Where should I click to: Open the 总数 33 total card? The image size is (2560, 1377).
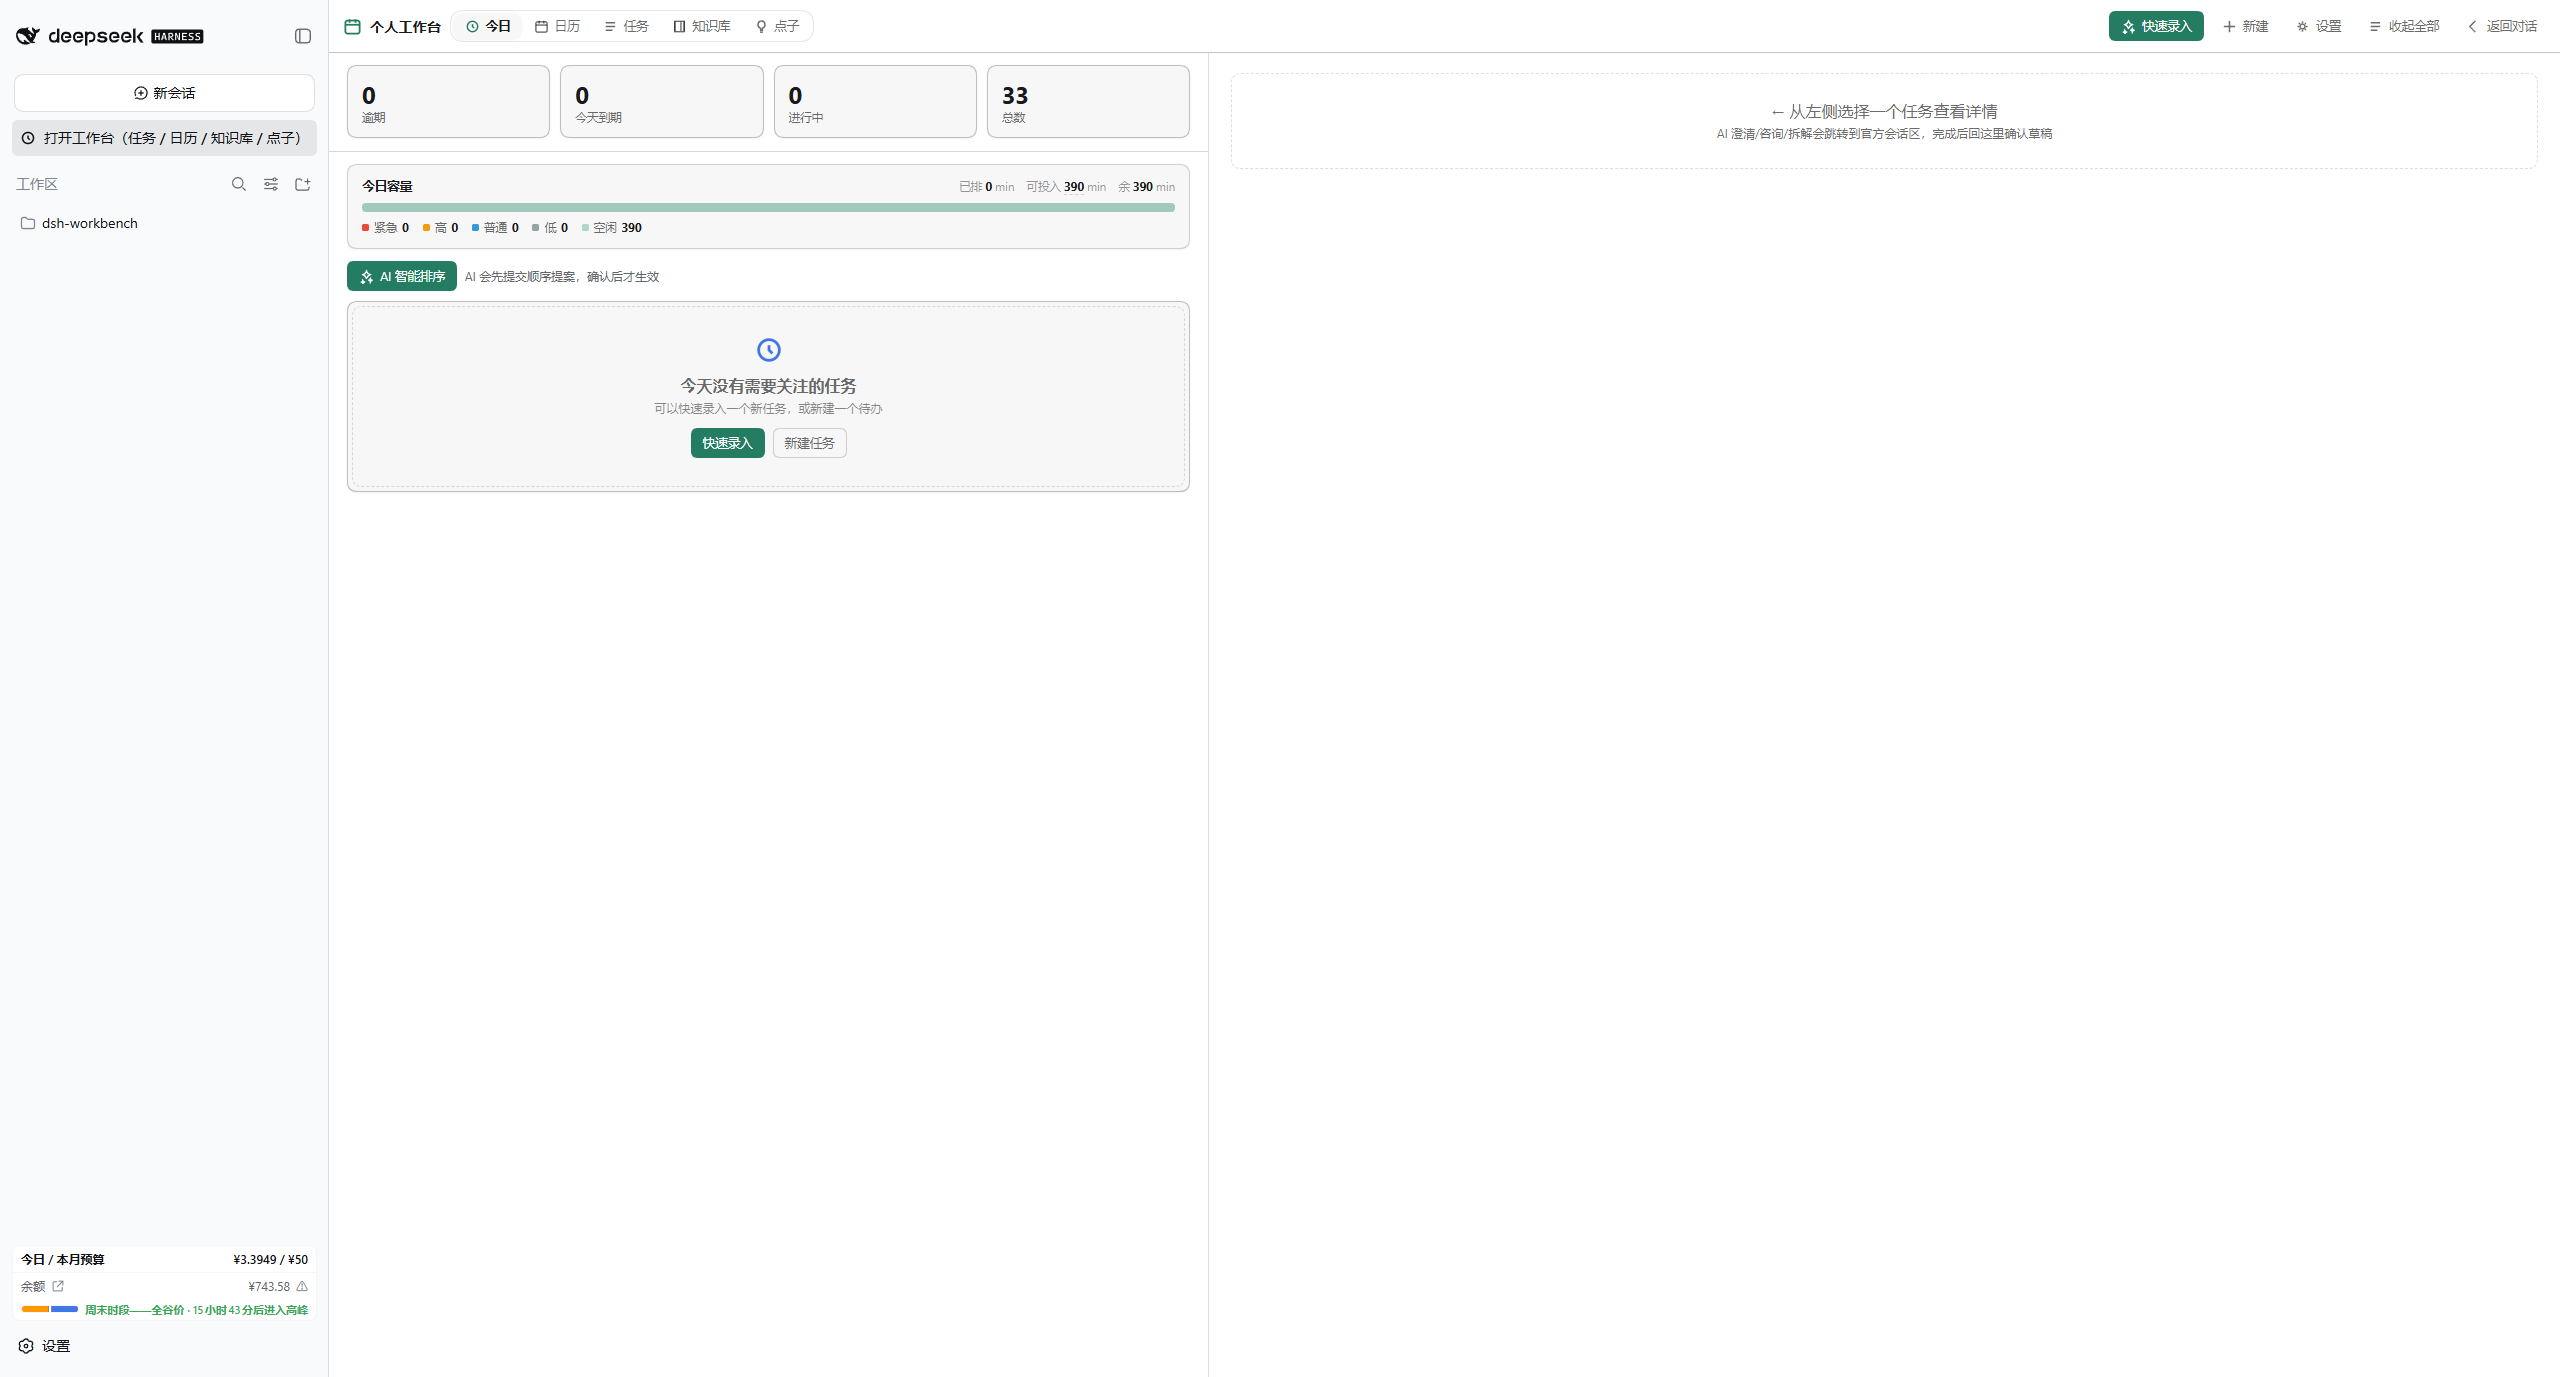pyautogui.click(x=1088, y=101)
